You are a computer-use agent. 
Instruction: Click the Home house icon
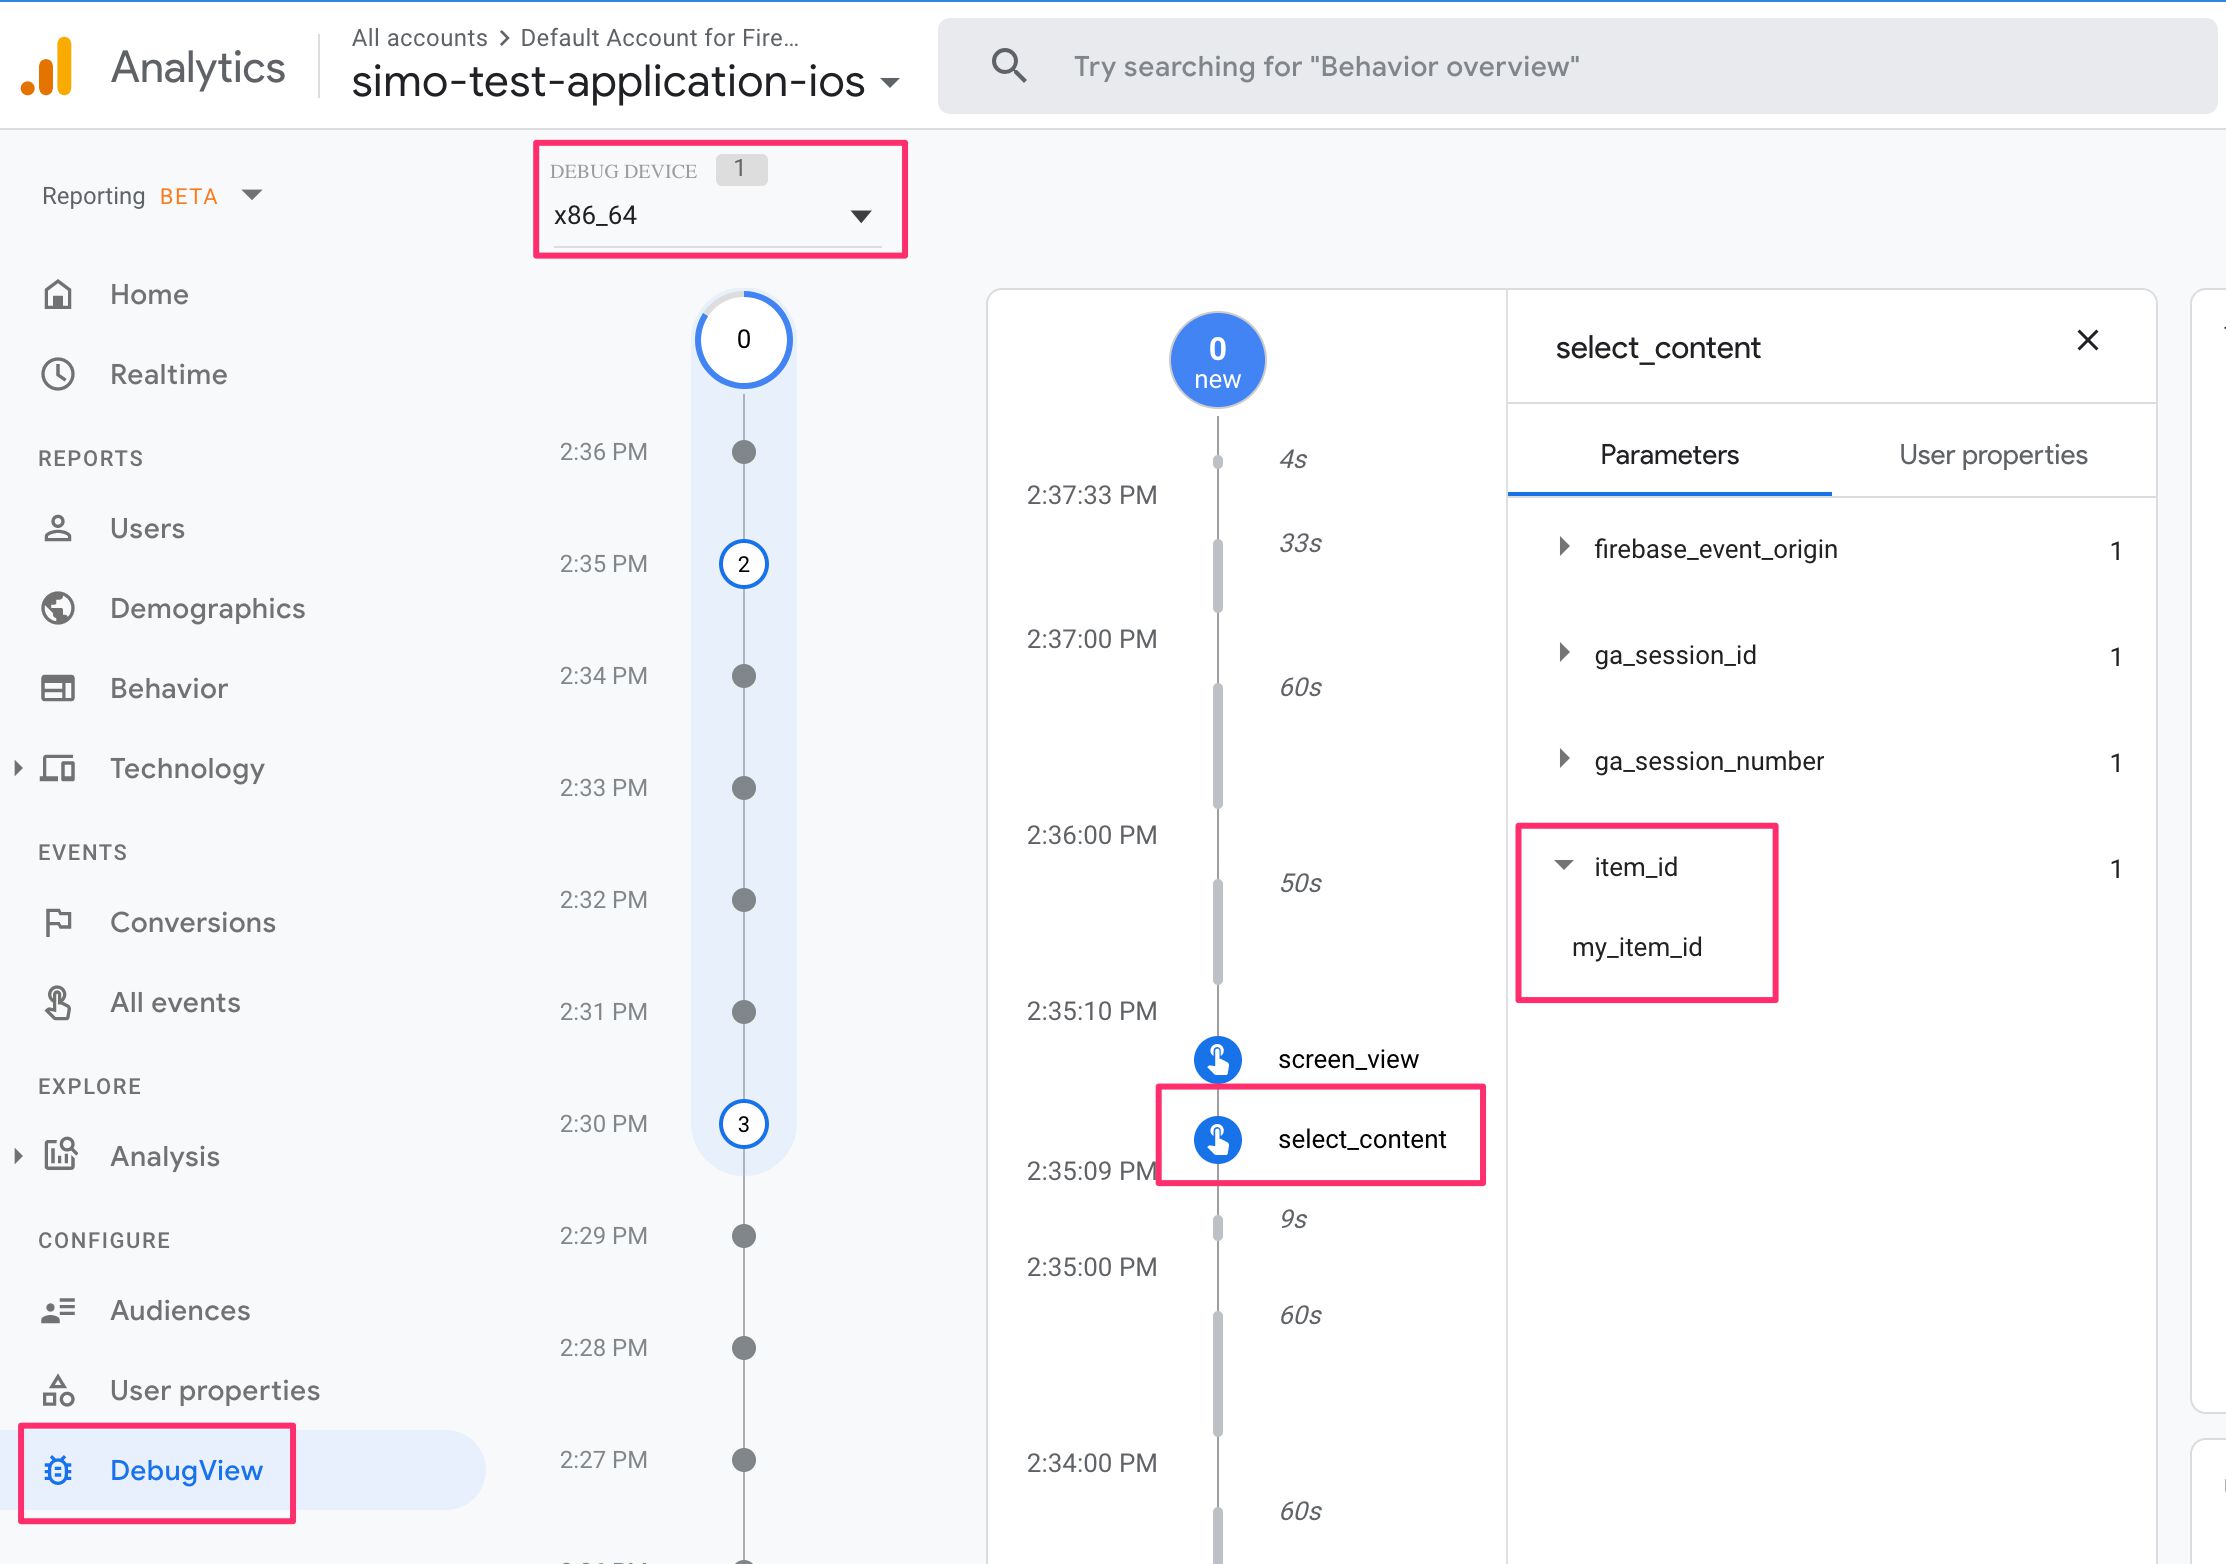point(58,294)
